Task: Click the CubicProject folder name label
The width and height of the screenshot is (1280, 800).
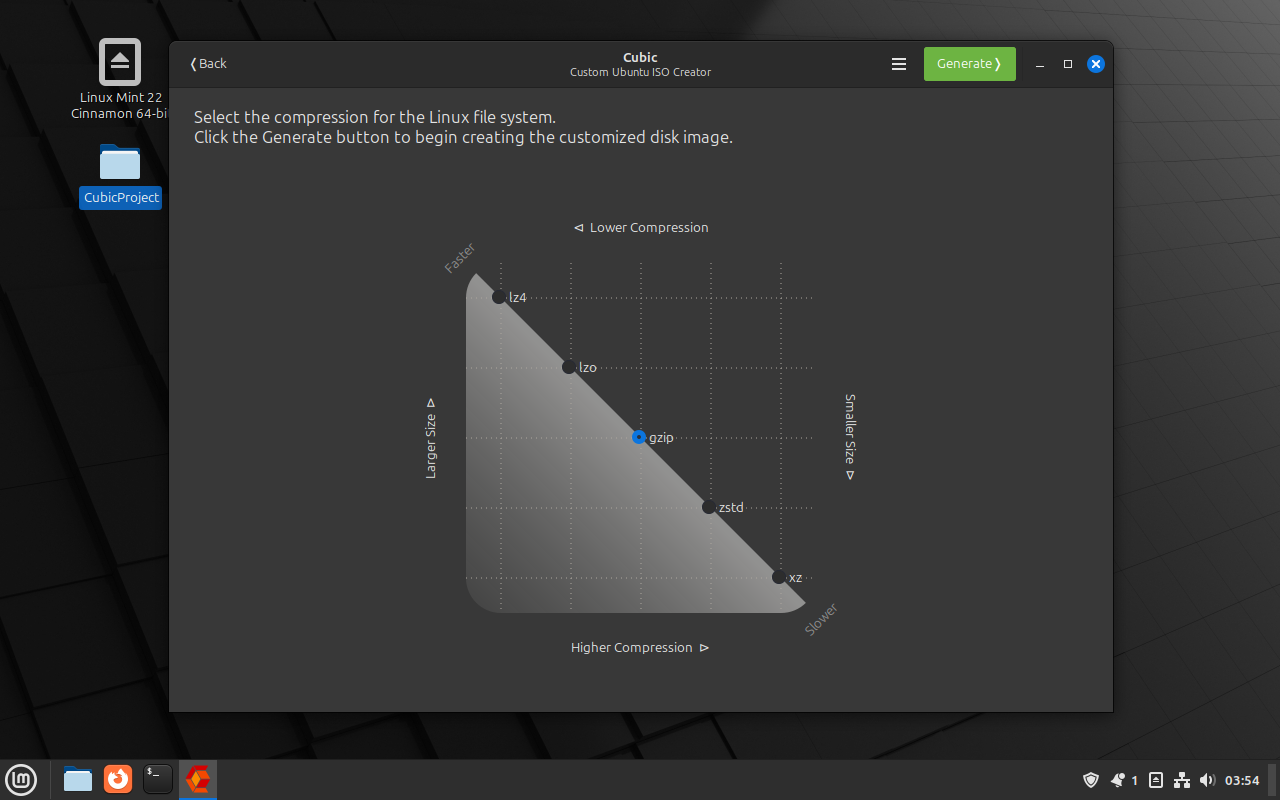Action: [121, 197]
